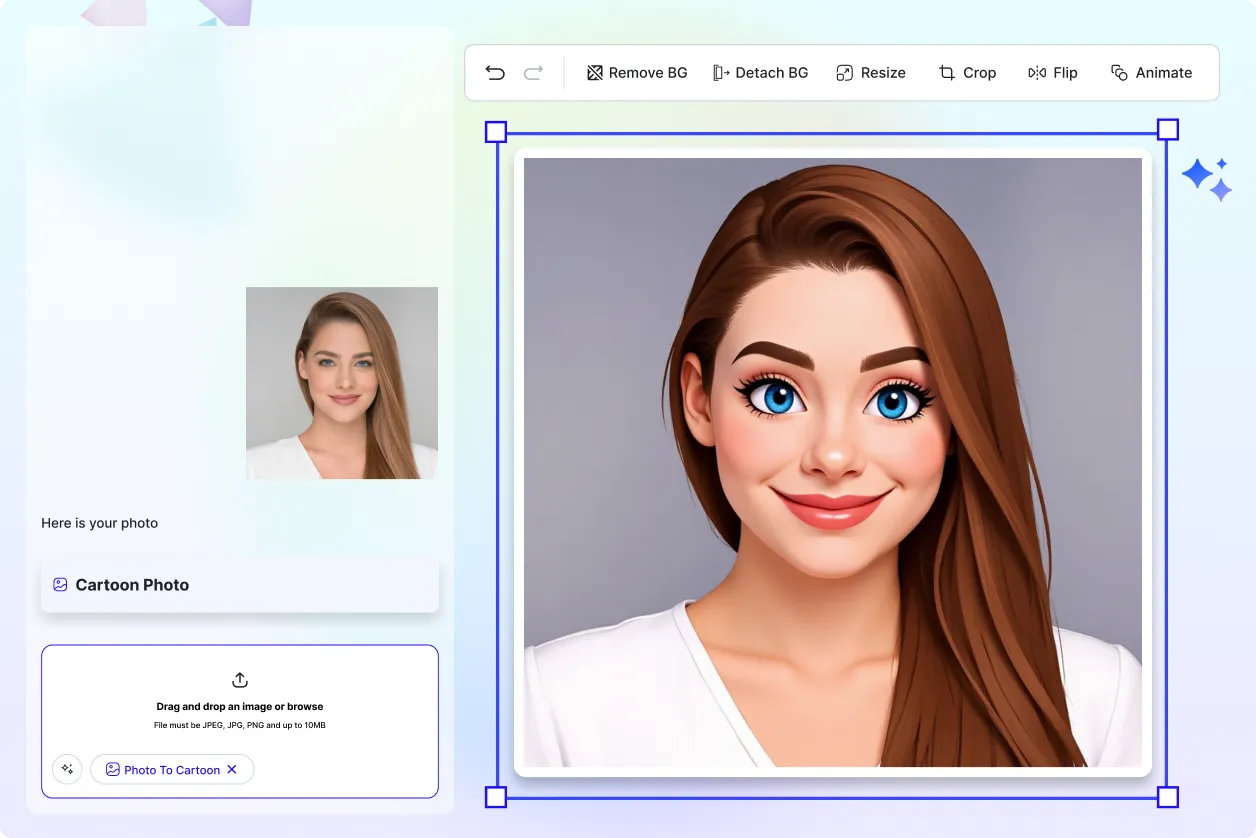Select the Detach BG tool
This screenshot has width=1256, height=838.
coord(761,72)
